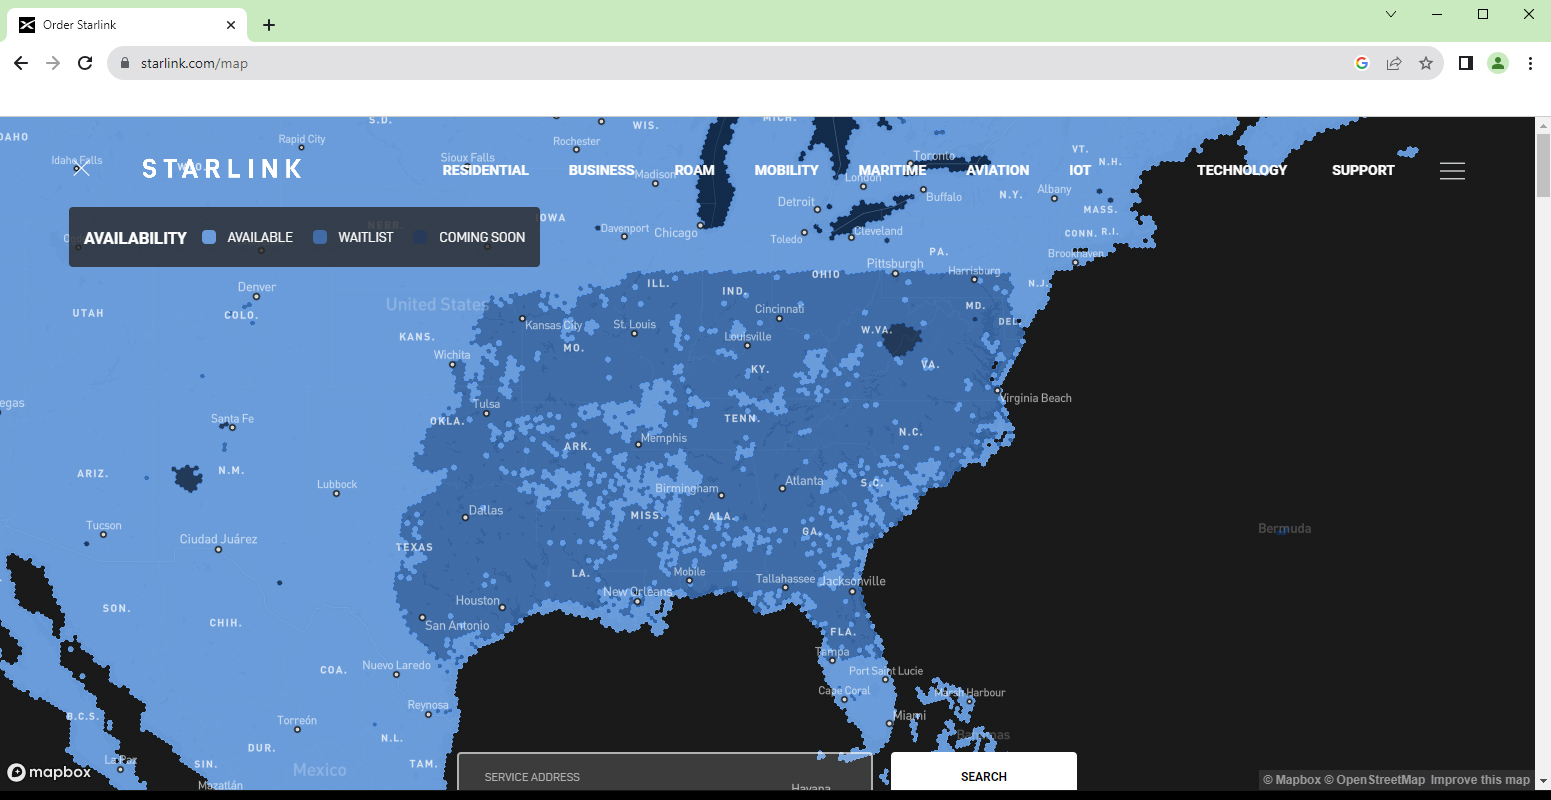Open the © OpenStreetMap attribution link

tap(1375, 780)
